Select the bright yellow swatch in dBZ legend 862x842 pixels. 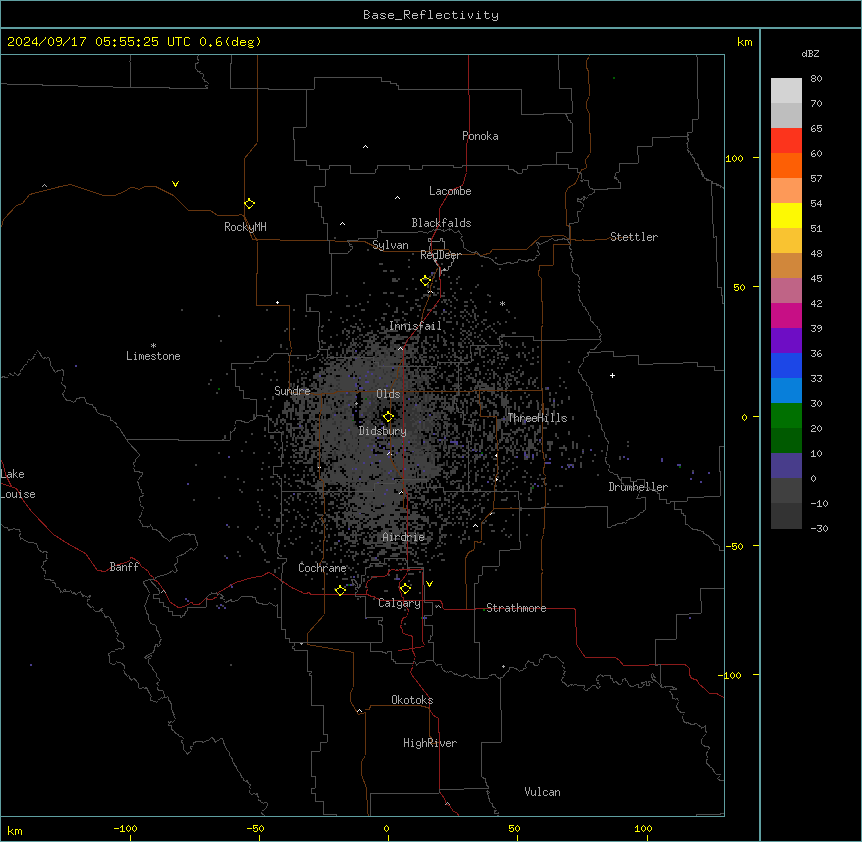coord(786,215)
